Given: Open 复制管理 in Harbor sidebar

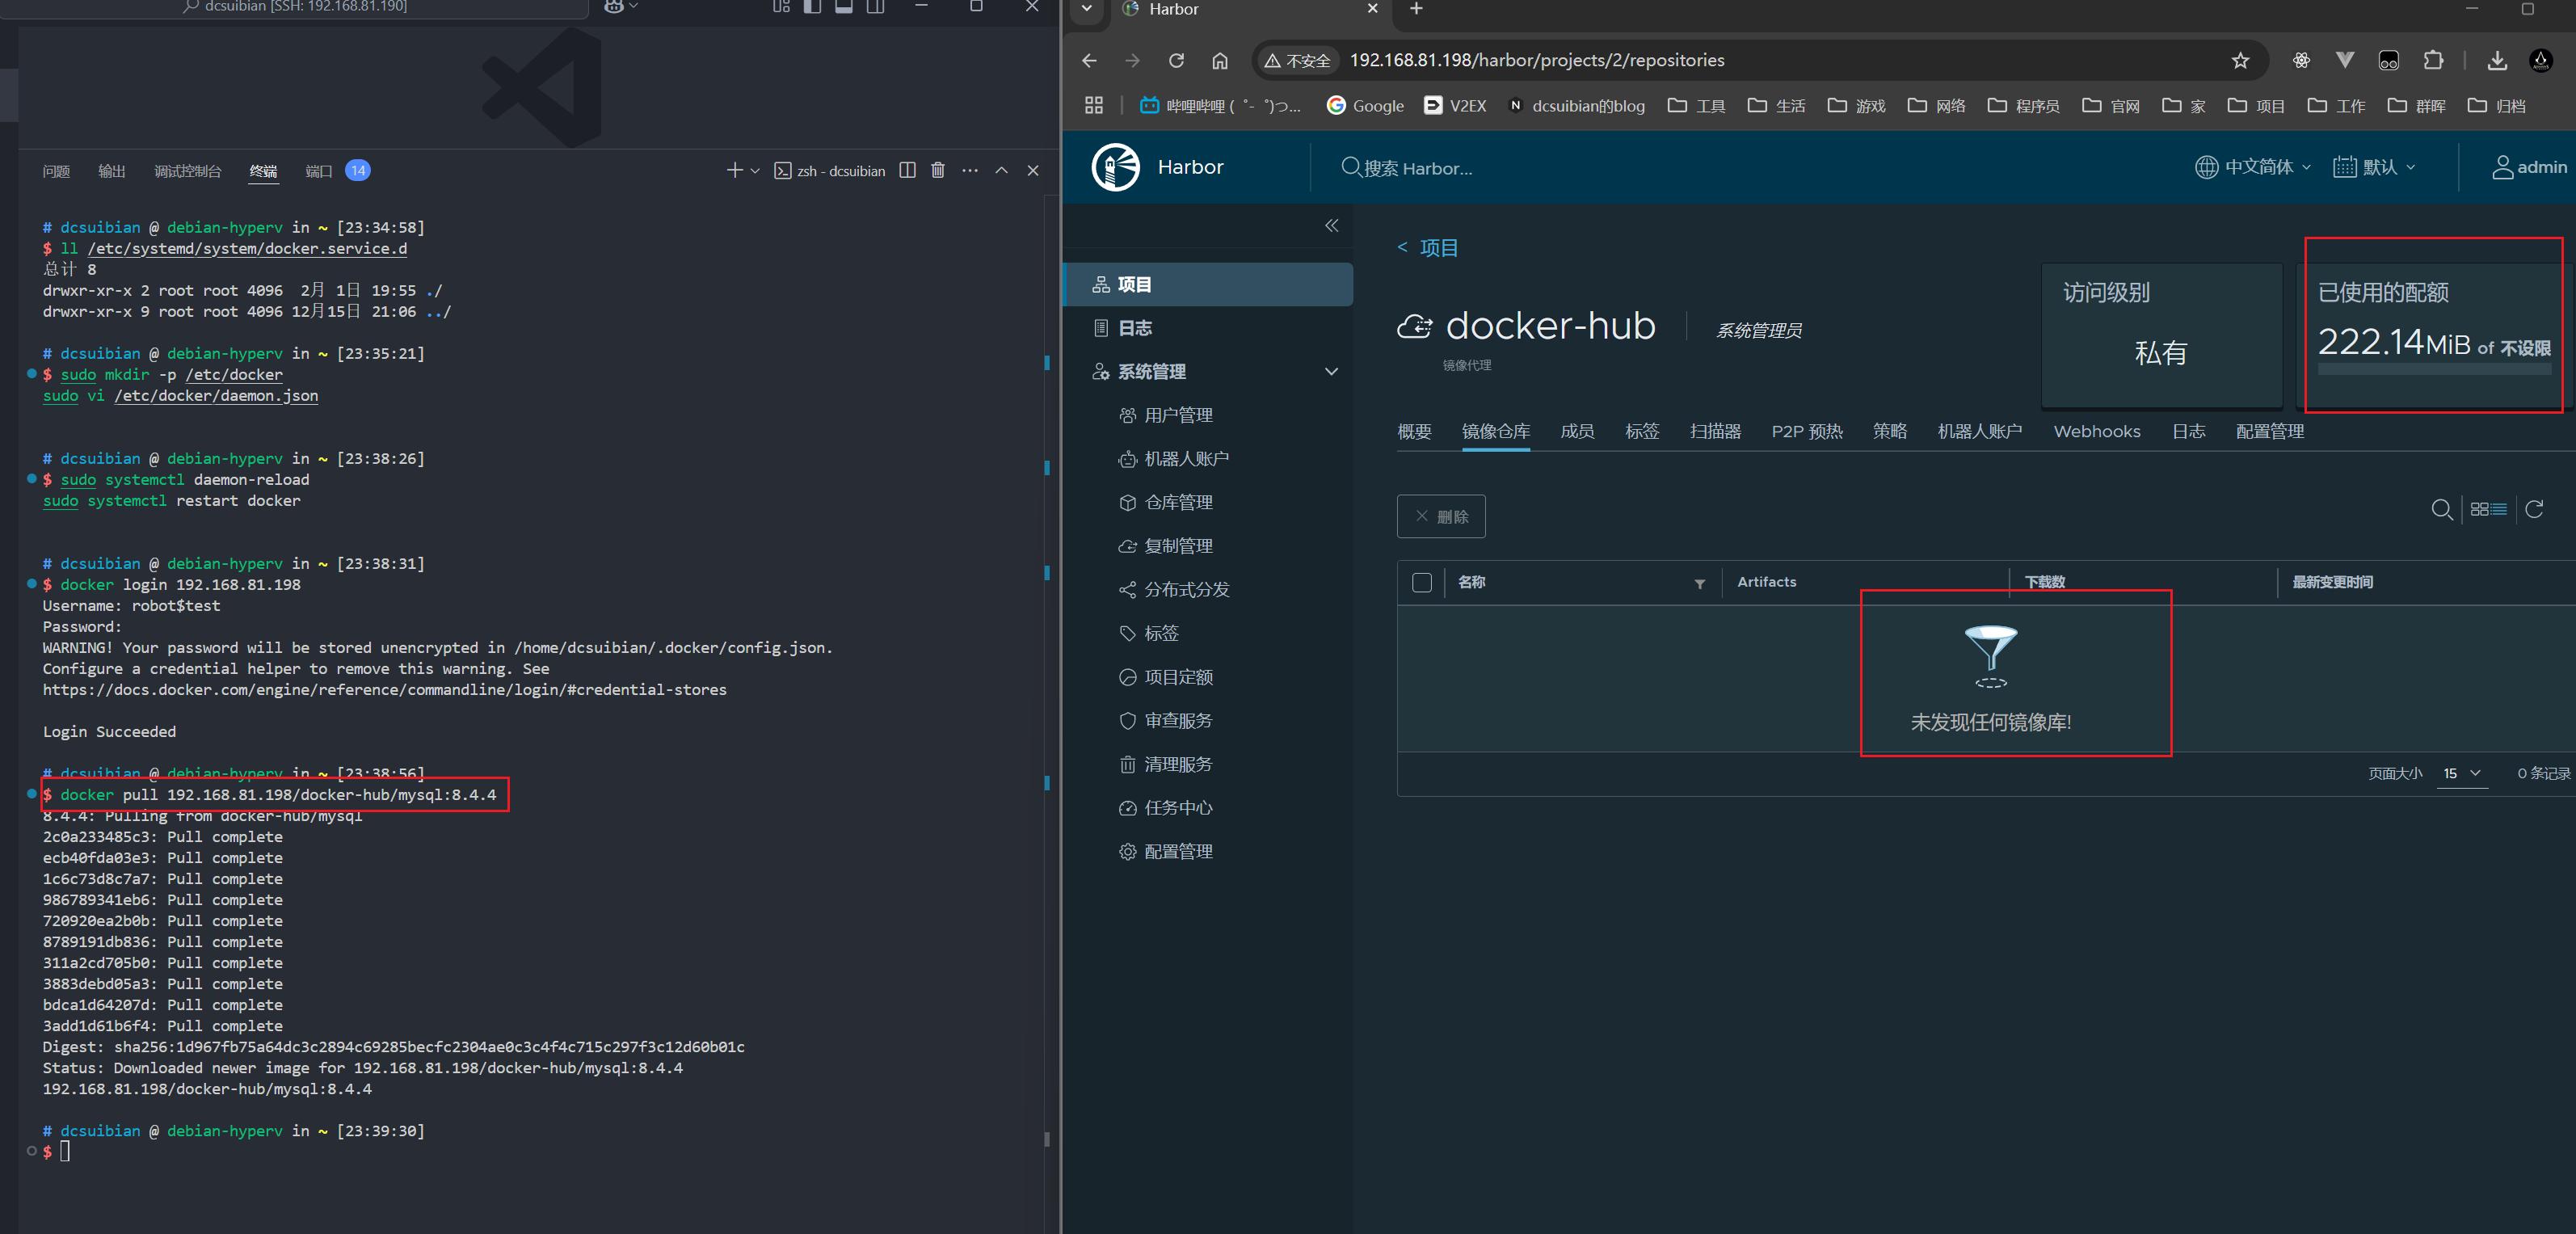Looking at the screenshot, I should [1166, 546].
